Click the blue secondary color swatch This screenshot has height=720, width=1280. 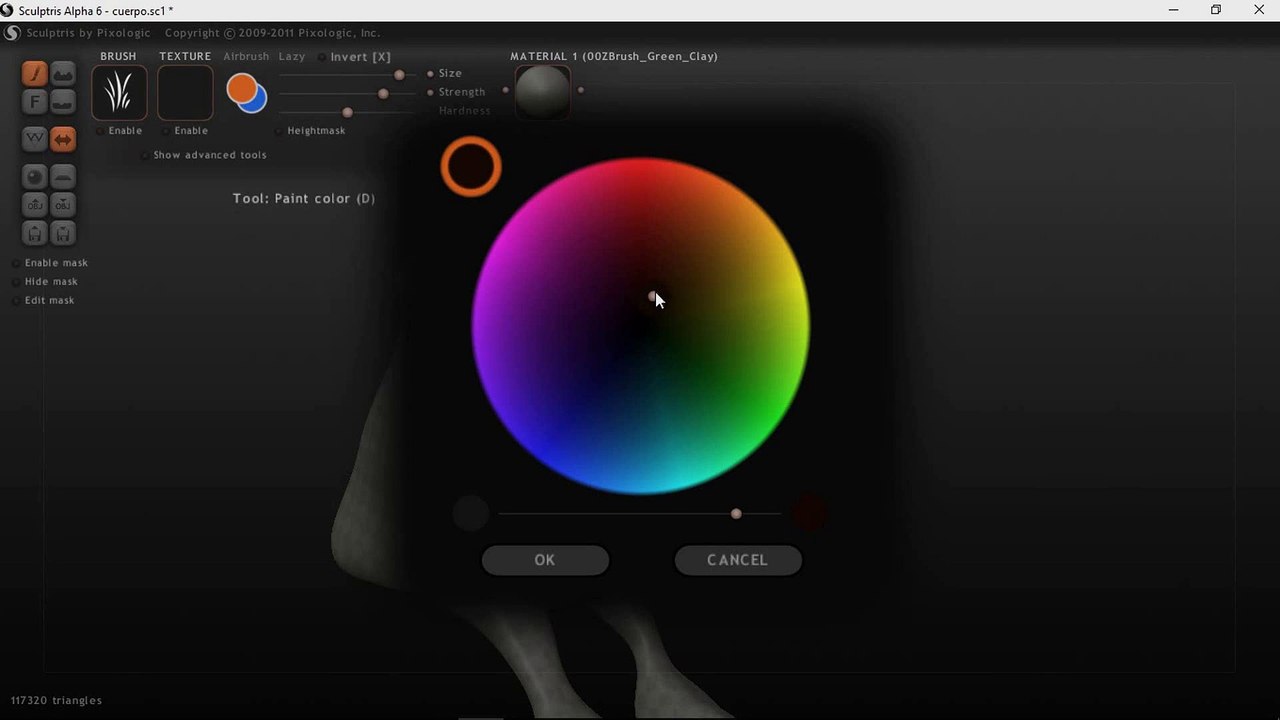coord(258,103)
